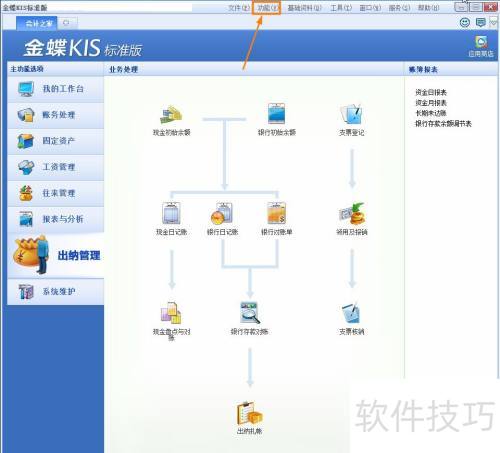Screen dimensions: 500x453
Task: Open the 出纳扎账 clipboard icon
Action: pos(249,413)
